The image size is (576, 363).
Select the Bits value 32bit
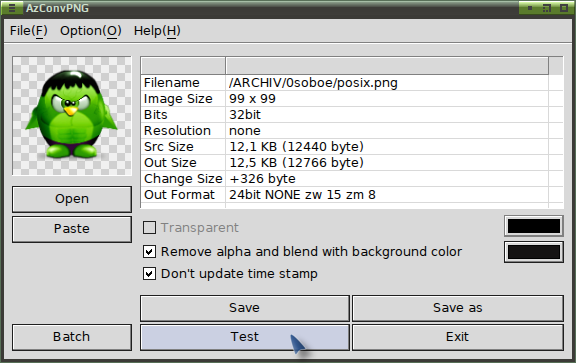245,115
